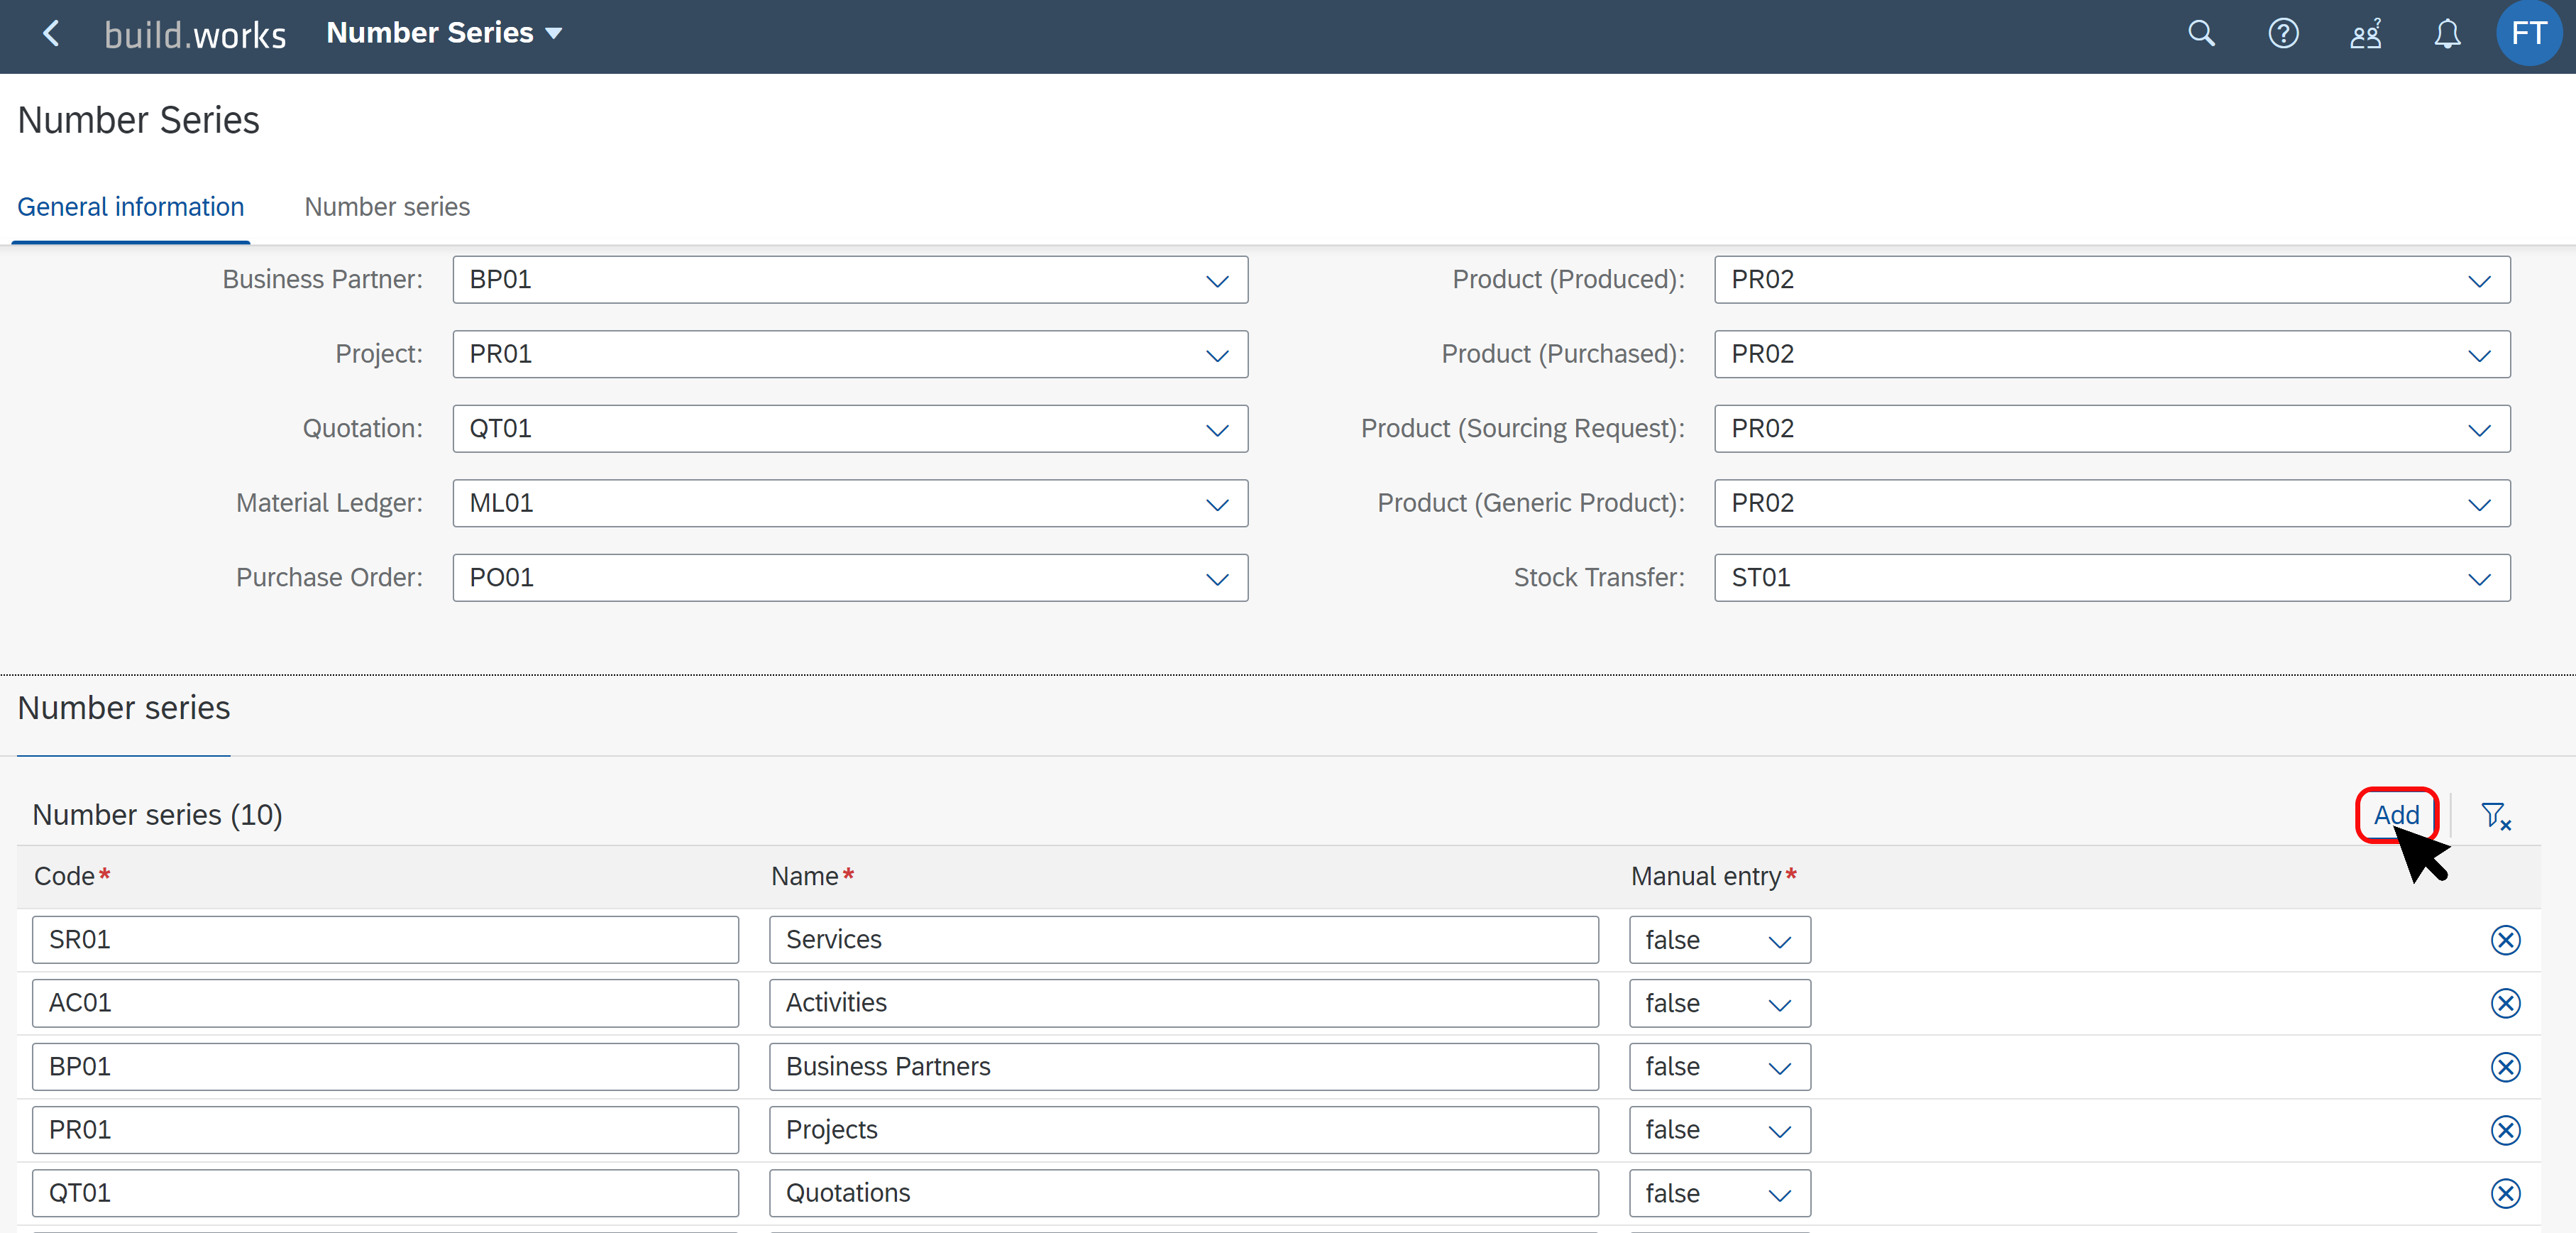Click the Manual entry column header
2576x1233 pixels.
coord(1714,876)
